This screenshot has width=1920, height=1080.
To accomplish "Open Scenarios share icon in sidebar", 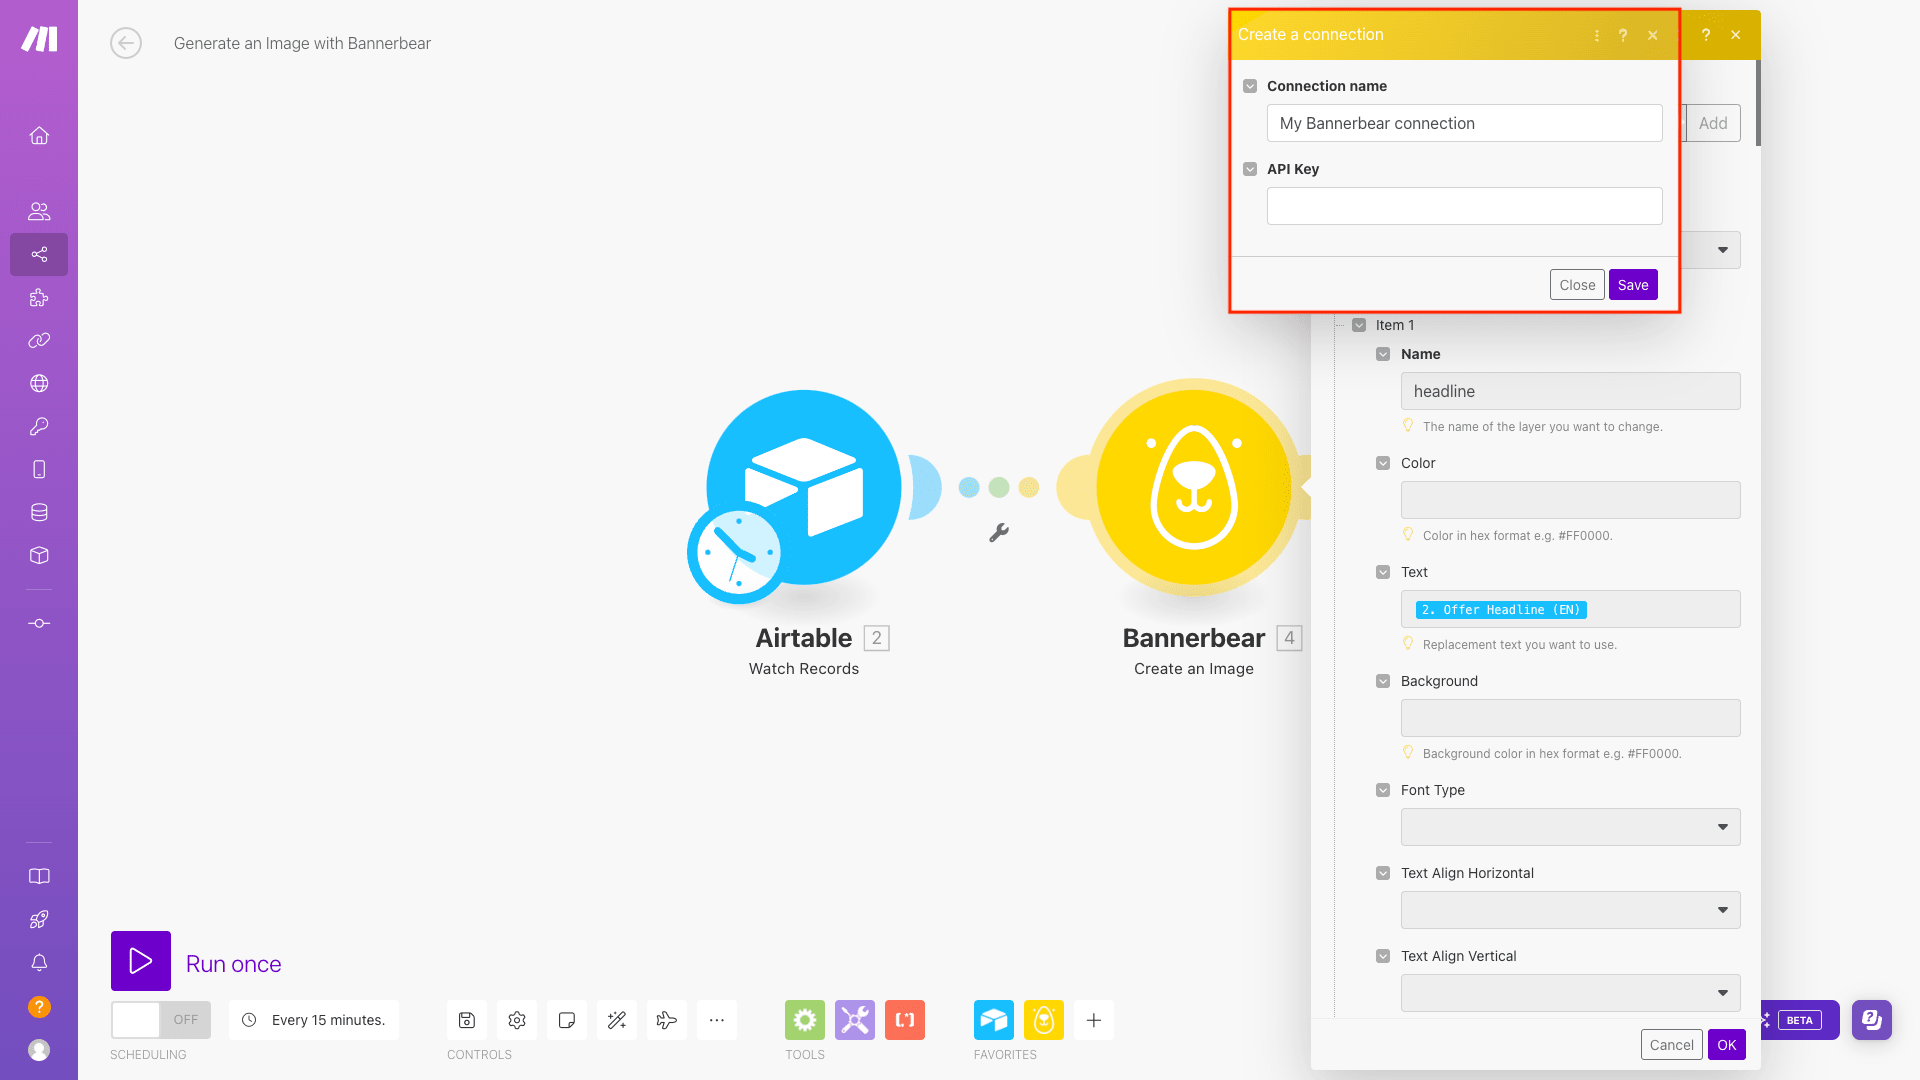I will point(39,254).
